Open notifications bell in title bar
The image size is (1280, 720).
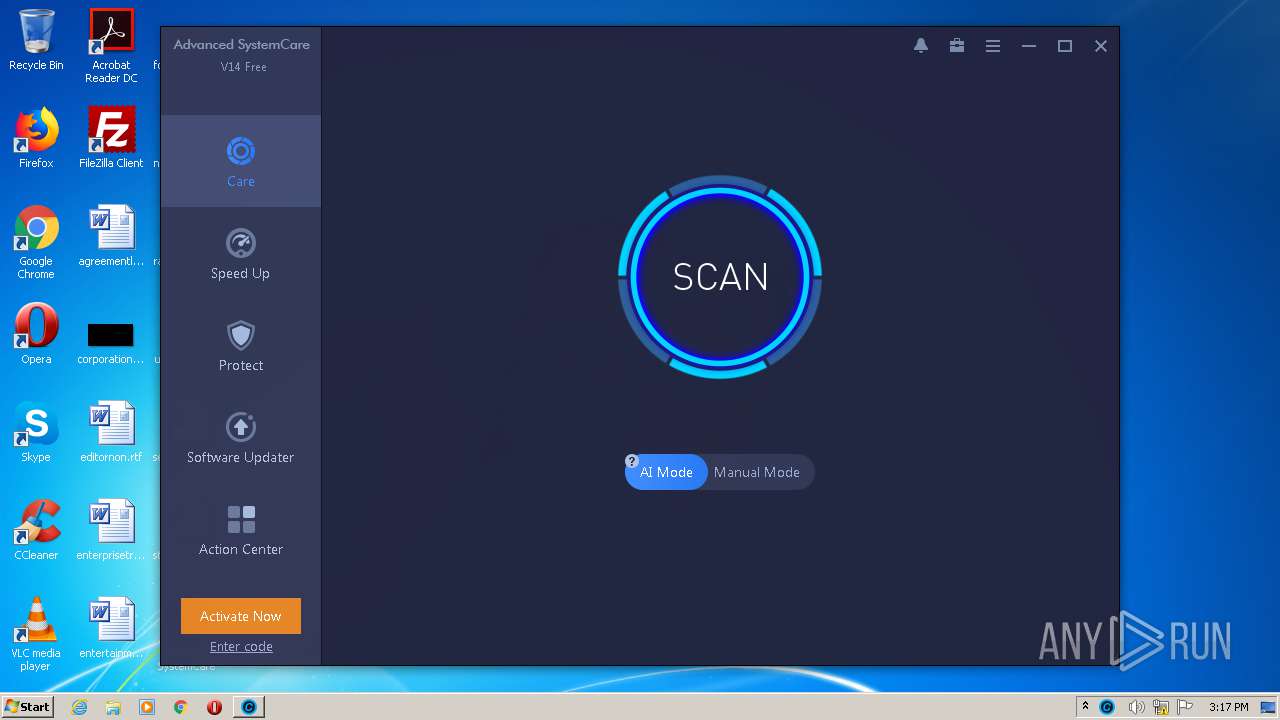pyautogui.click(x=921, y=46)
